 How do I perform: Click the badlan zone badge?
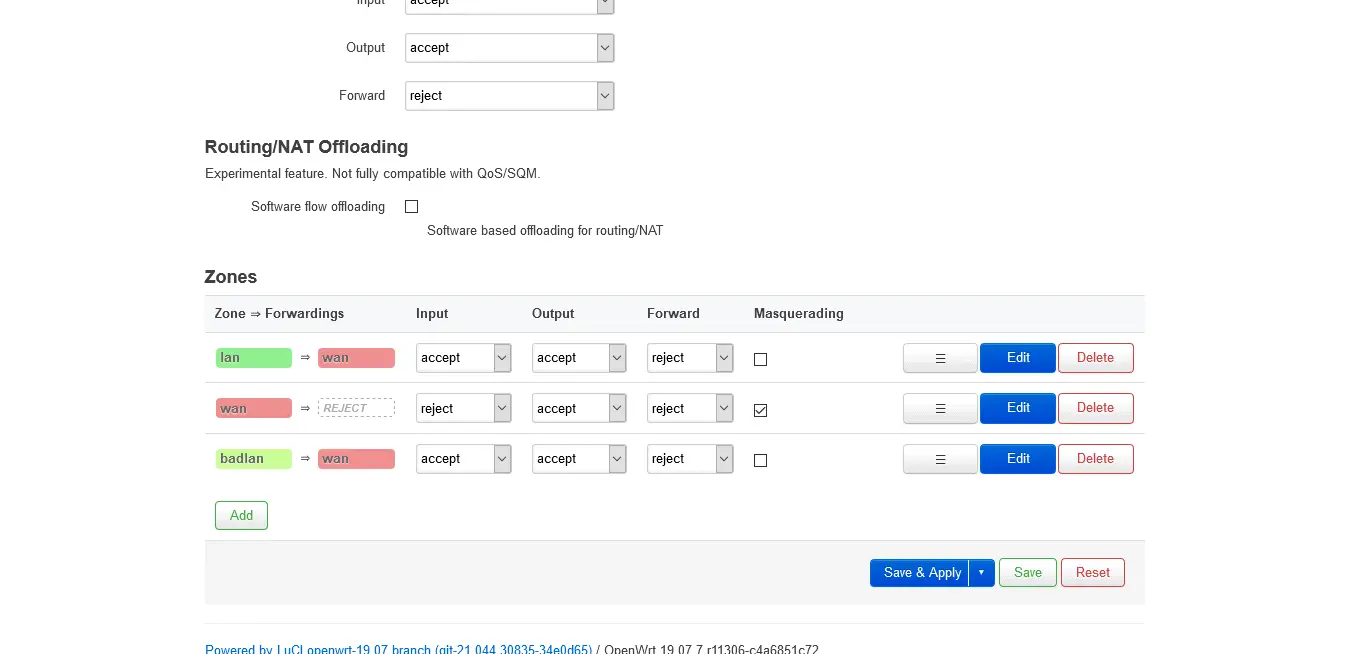click(254, 459)
